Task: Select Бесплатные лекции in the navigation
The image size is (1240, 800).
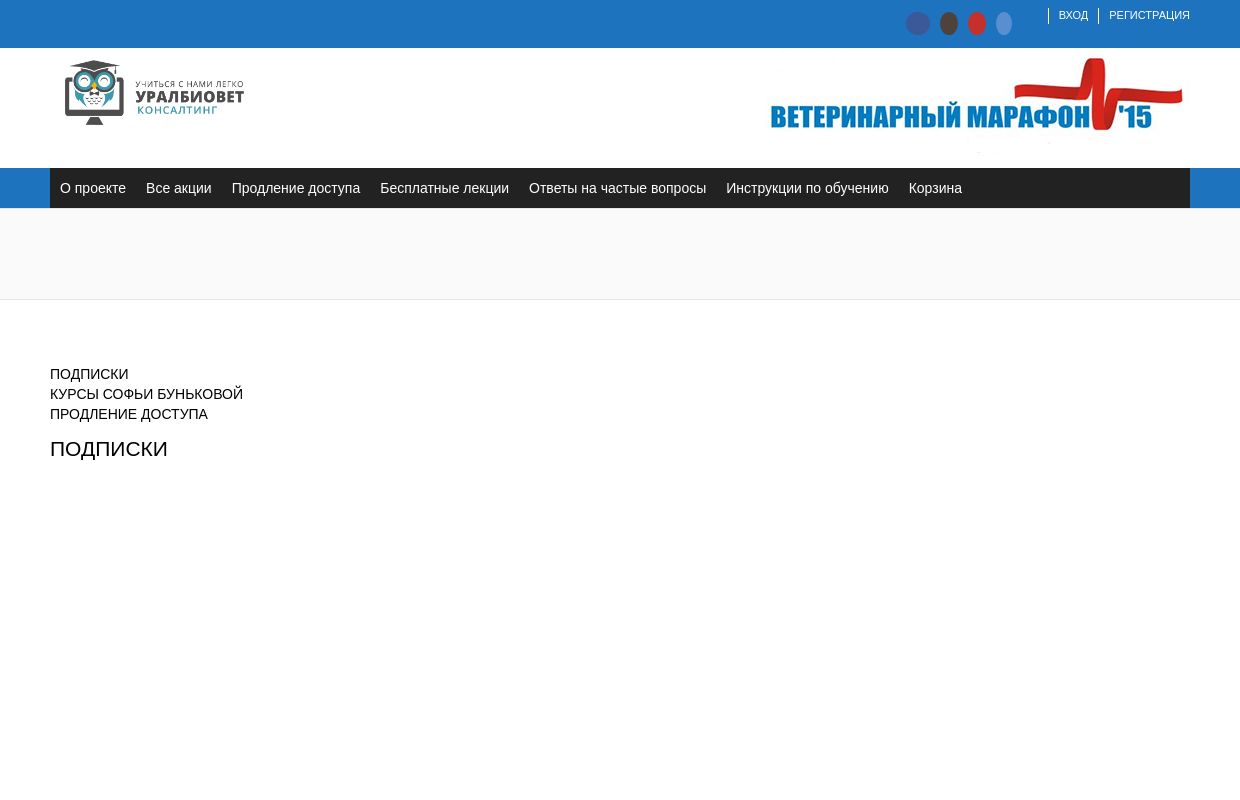Action: pyautogui.click(x=444, y=188)
